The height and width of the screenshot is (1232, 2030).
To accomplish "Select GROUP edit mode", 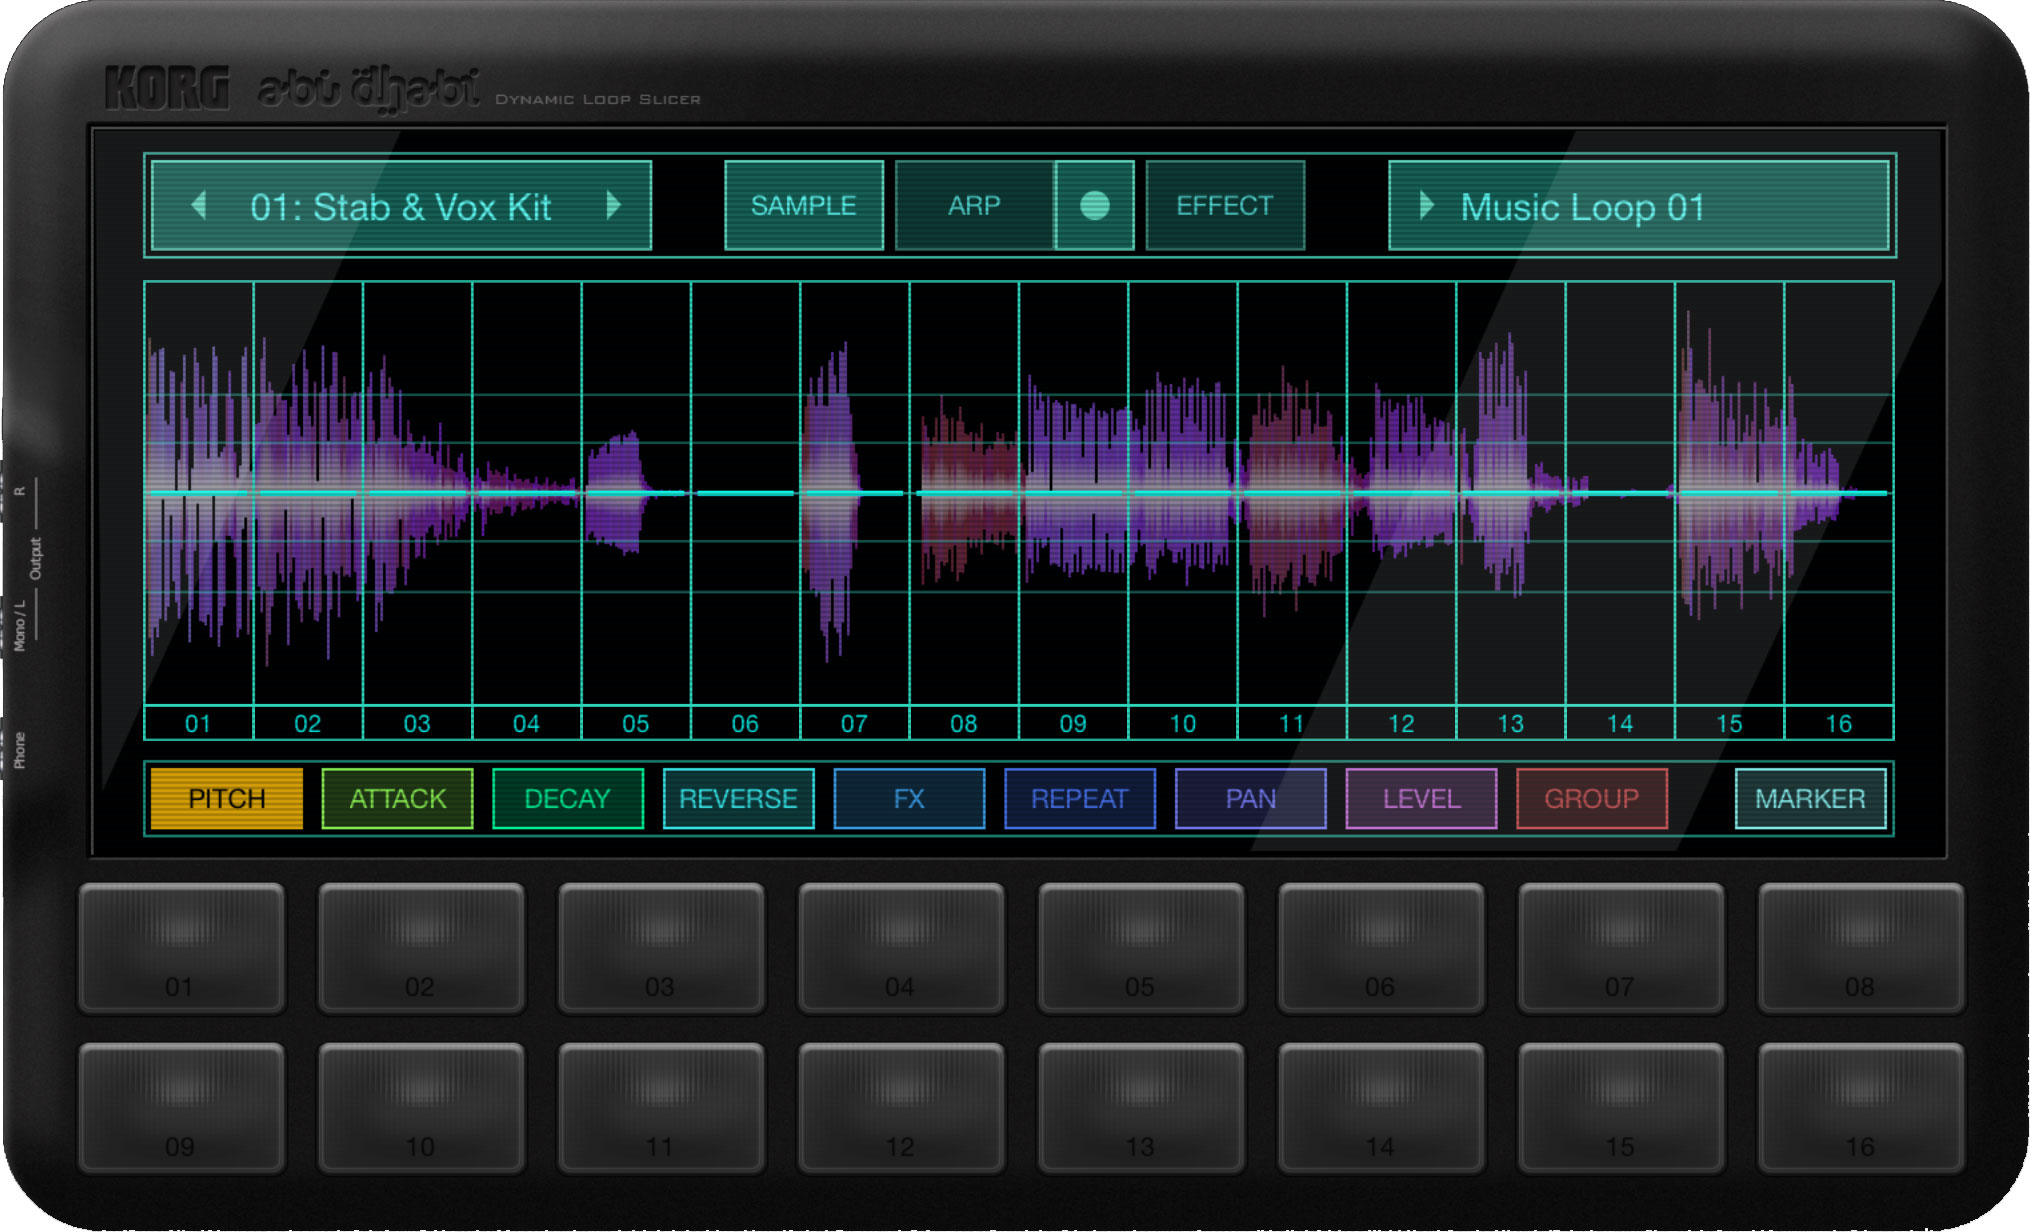I will click(x=1592, y=798).
